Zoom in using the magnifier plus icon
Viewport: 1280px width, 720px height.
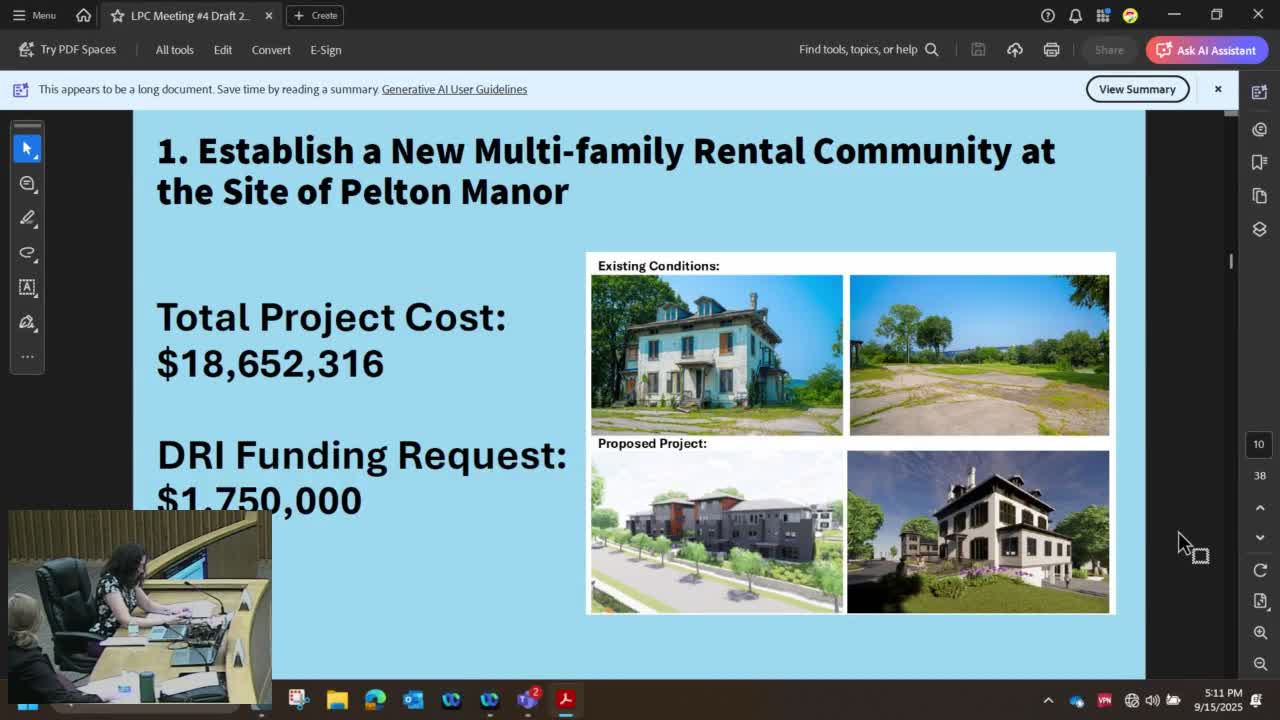[1260, 633]
